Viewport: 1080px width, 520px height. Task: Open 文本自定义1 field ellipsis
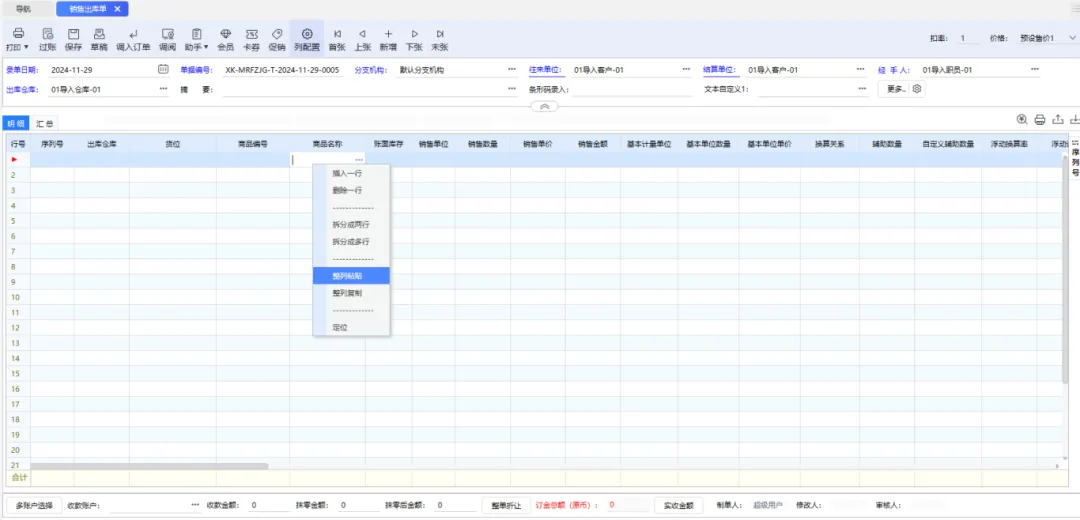coord(862,89)
